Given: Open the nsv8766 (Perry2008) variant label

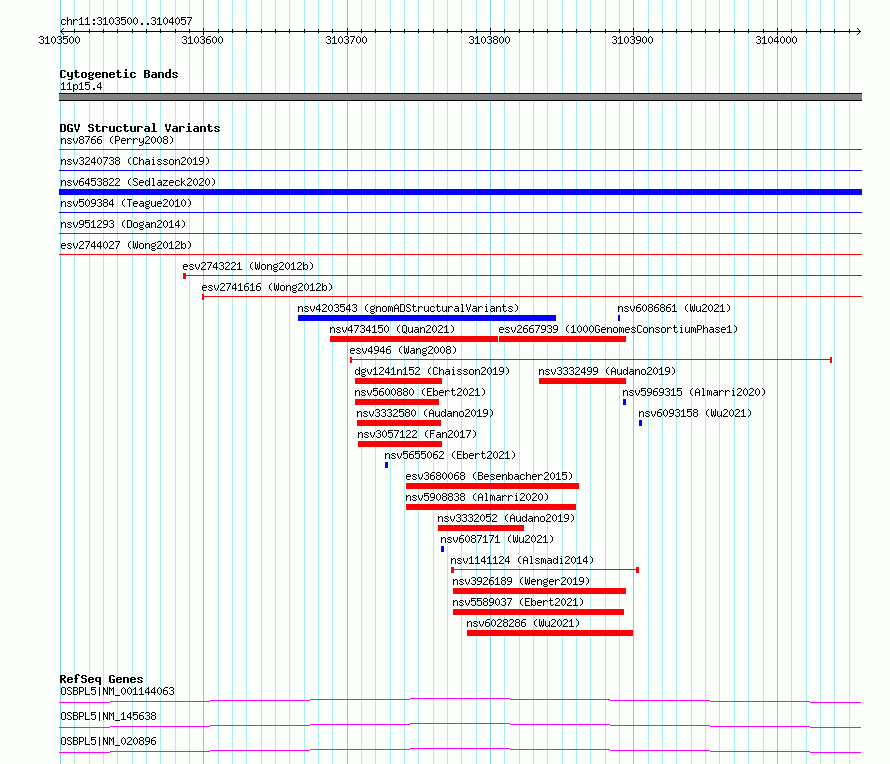Looking at the screenshot, I should point(117,140).
